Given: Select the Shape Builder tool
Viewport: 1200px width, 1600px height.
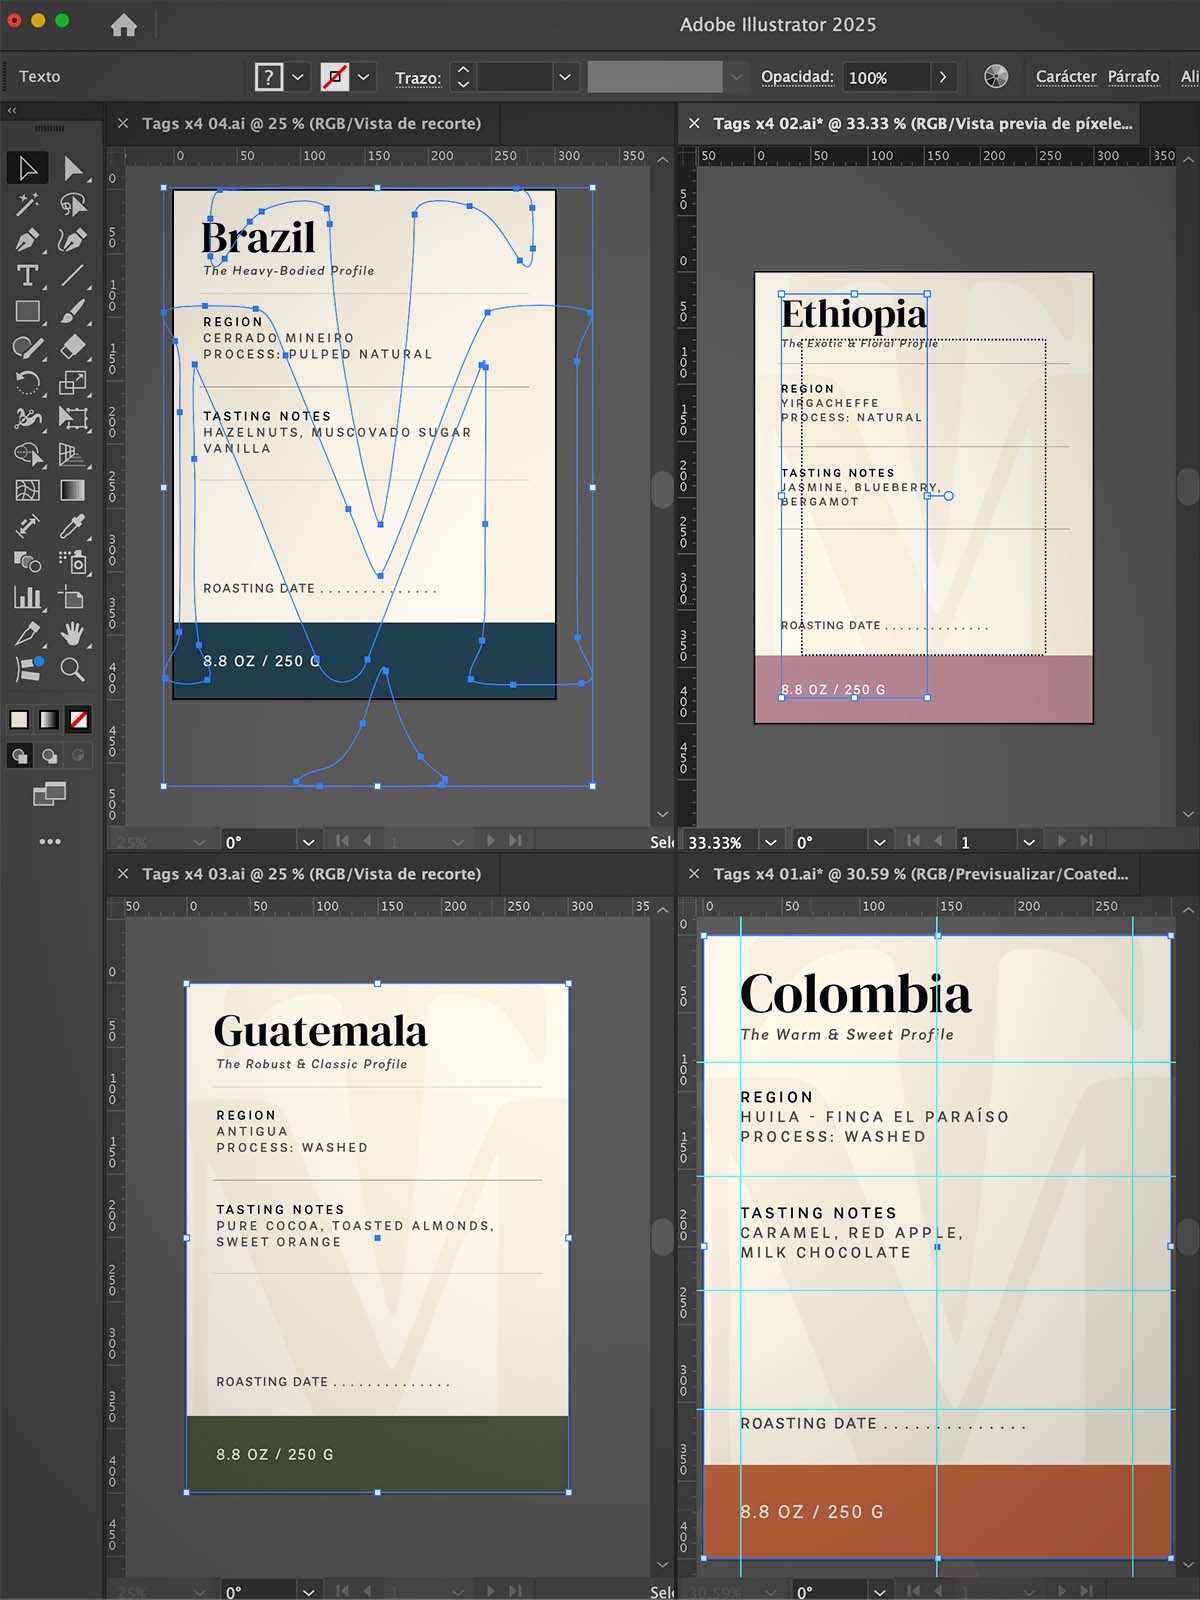Looking at the screenshot, I should pyautogui.click(x=27, y=454).
